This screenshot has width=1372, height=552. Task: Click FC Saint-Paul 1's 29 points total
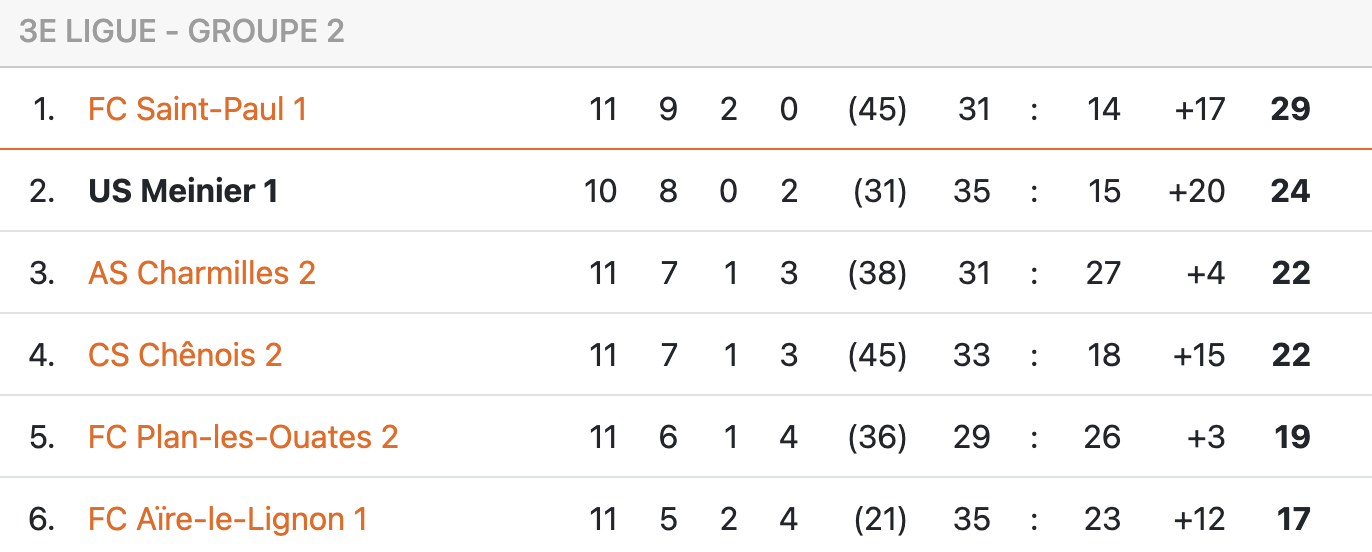1290,109
